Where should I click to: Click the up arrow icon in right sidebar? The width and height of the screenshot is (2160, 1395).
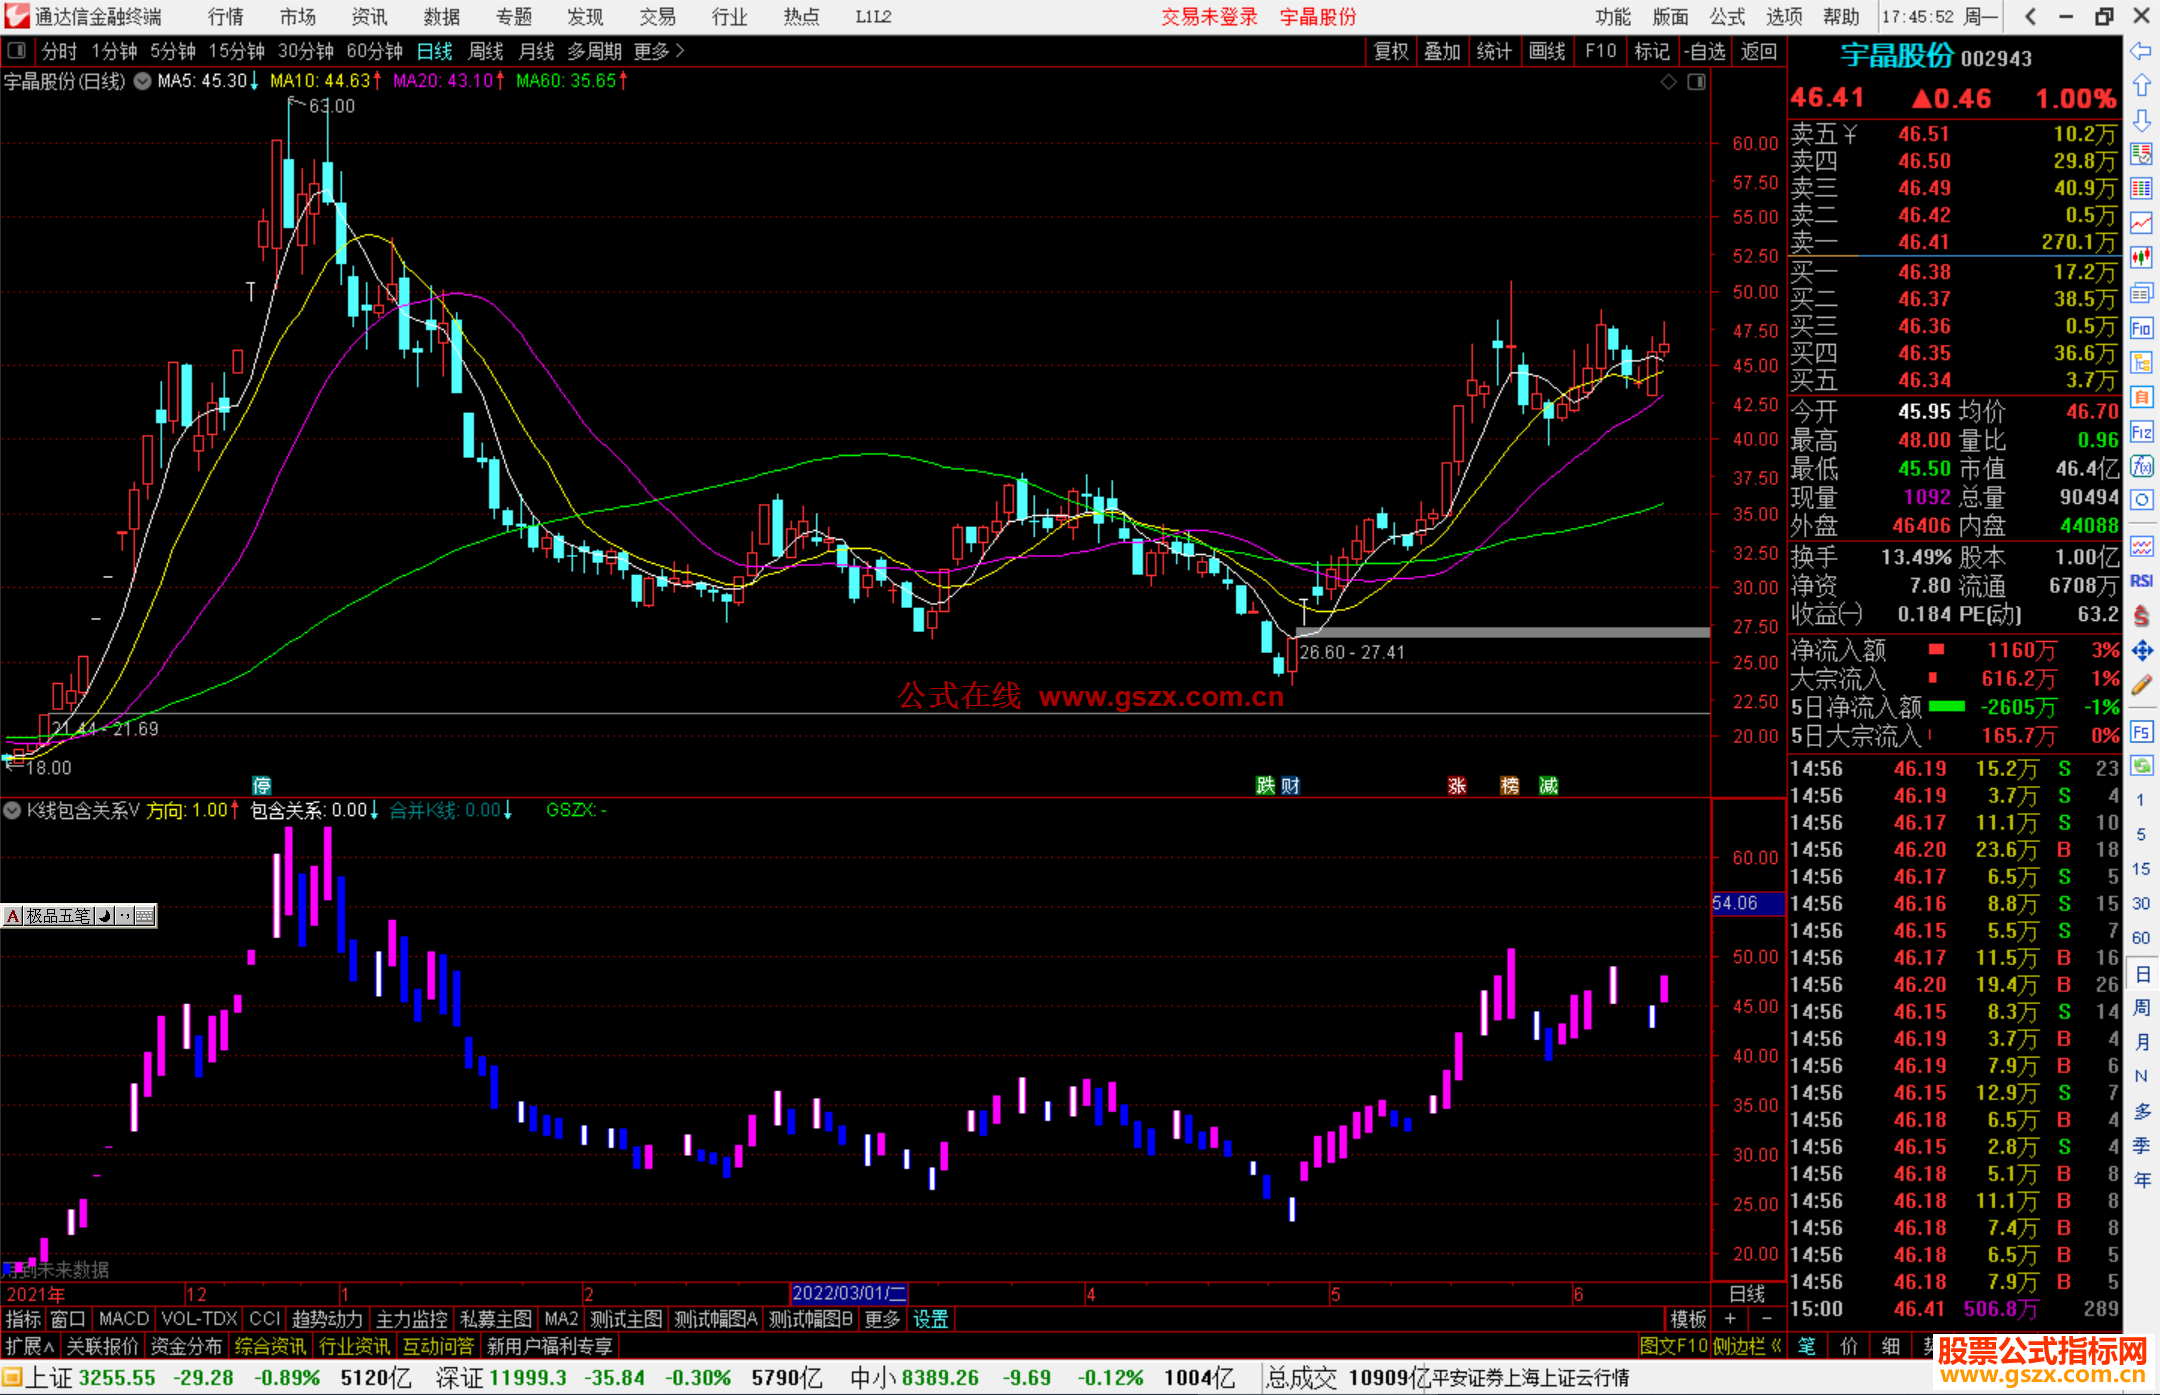pos(2141,86)
